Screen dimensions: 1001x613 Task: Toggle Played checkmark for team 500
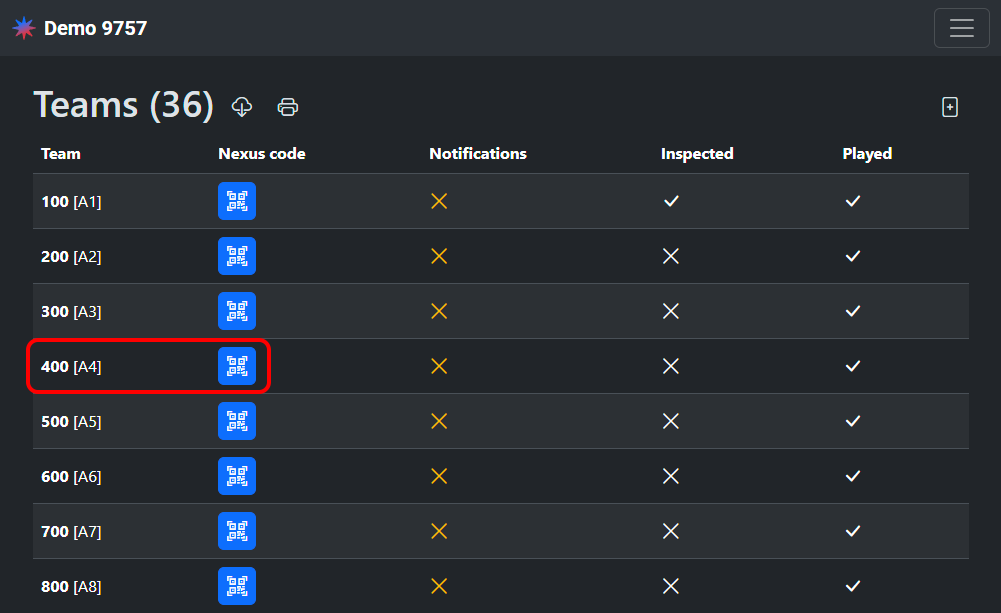pos(853,421)
